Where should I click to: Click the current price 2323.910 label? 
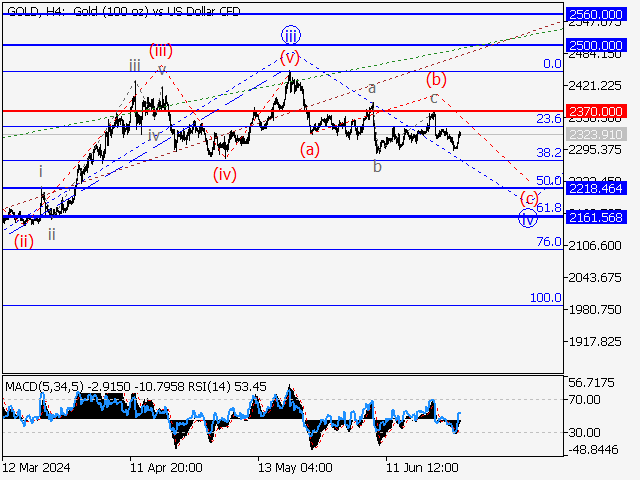[x=595, y=134]
